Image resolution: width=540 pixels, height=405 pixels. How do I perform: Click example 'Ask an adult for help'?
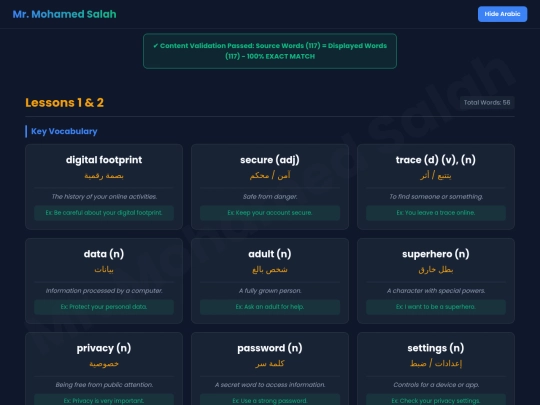pyautogui.click(x=270, y=307)
